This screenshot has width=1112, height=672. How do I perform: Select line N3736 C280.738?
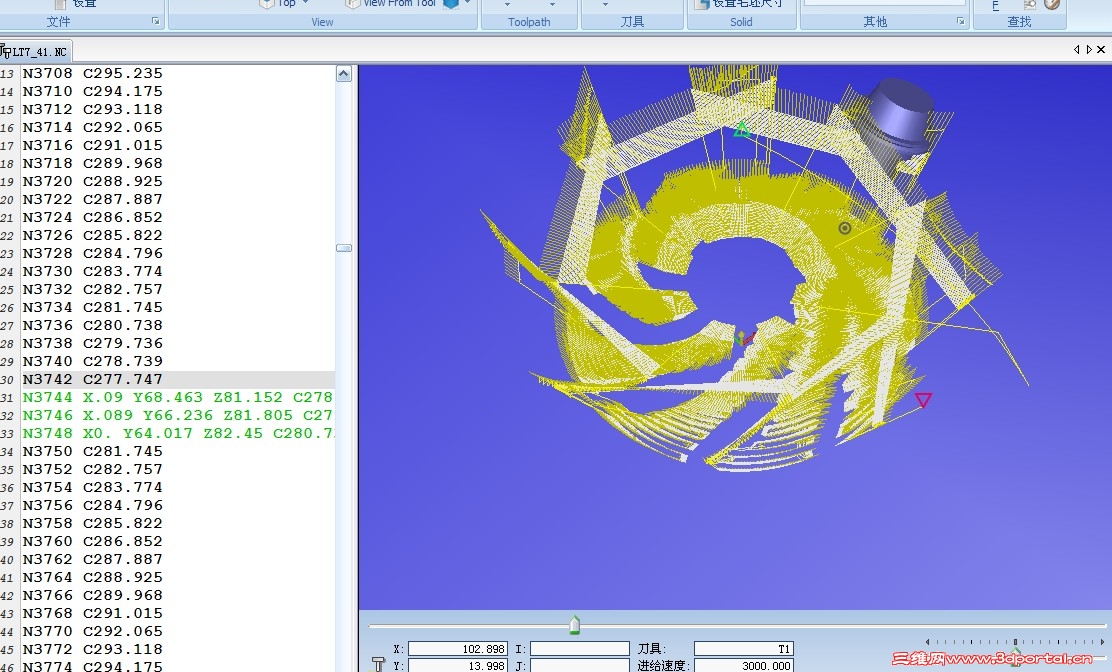[92, 325]
